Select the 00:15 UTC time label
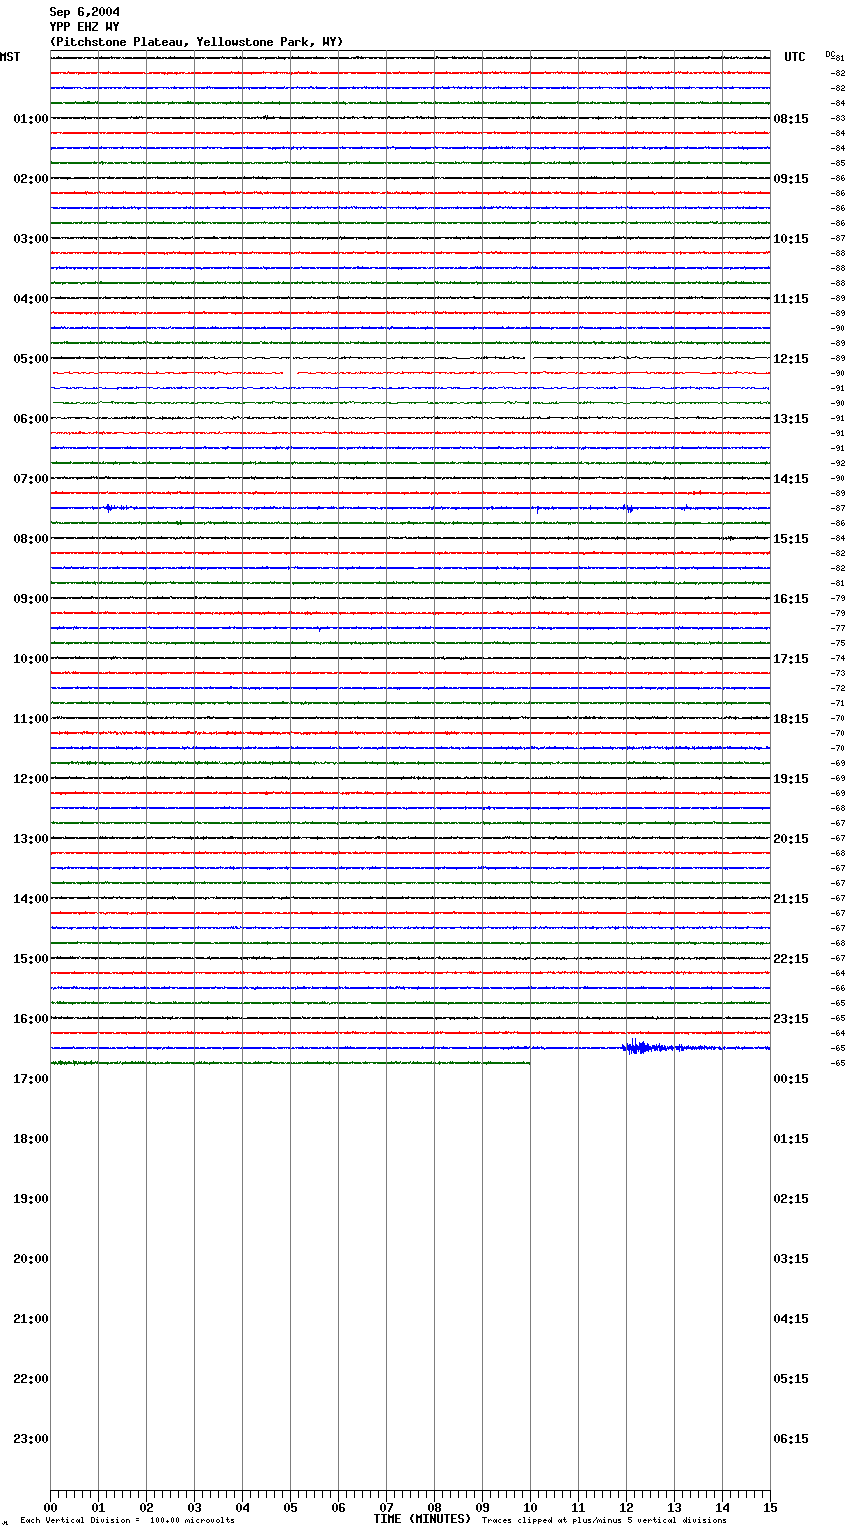This screenshot has height=1534, width=850. [x=791, y=1079]
